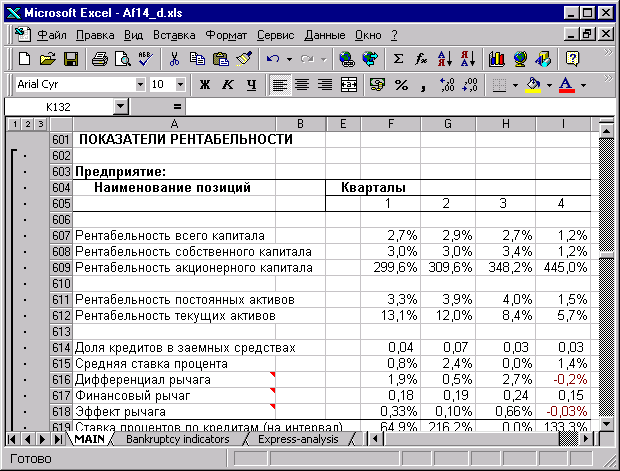Apply the red font color A
This screenshot has width=620, height=471.
click(567, 85)
